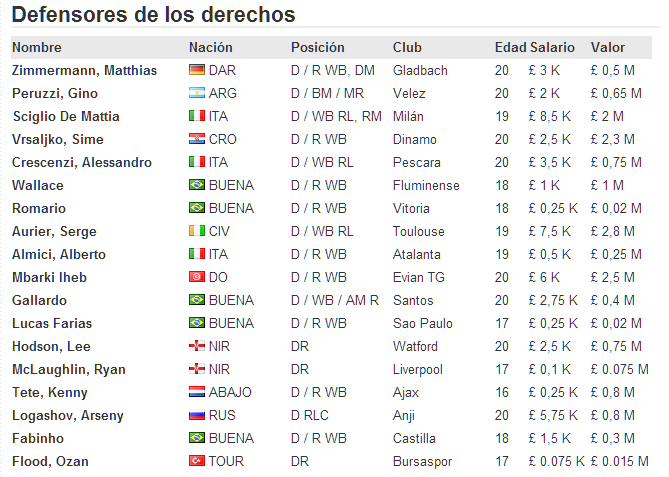Open player Logashov, Arseny
This screenshot has width=669, height=477.
point(68,416)
